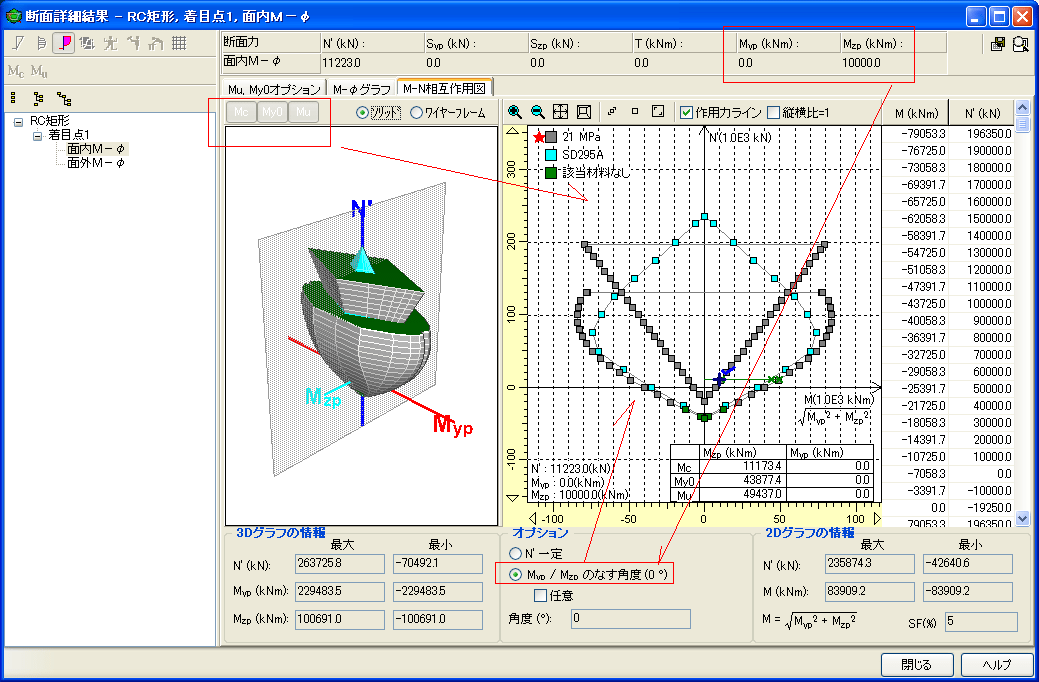Image resolution: width=1039 pixels, height=682 pixels.
Task: Open the Mu, My0オプション tab
Action: point(274,89)
